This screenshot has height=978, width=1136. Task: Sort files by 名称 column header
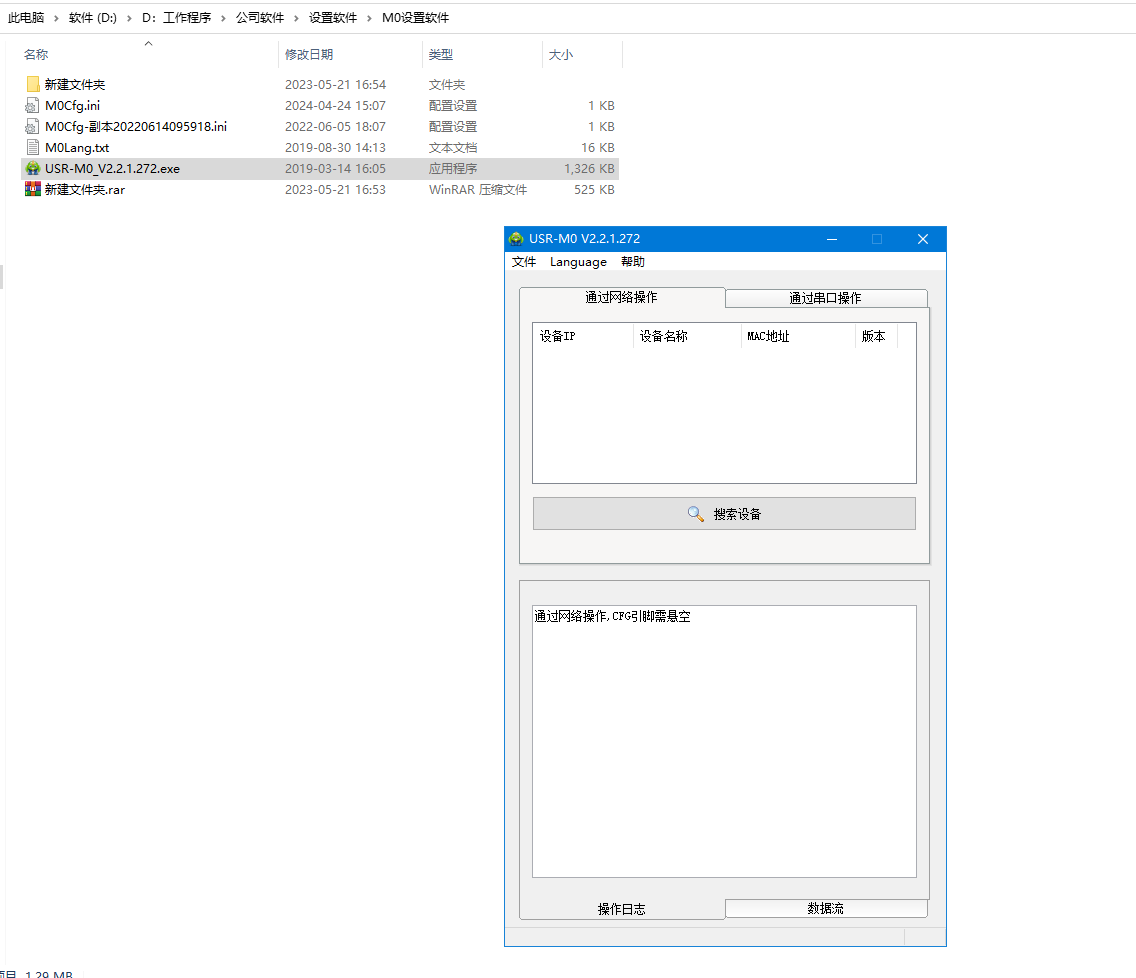pos(36,55)
